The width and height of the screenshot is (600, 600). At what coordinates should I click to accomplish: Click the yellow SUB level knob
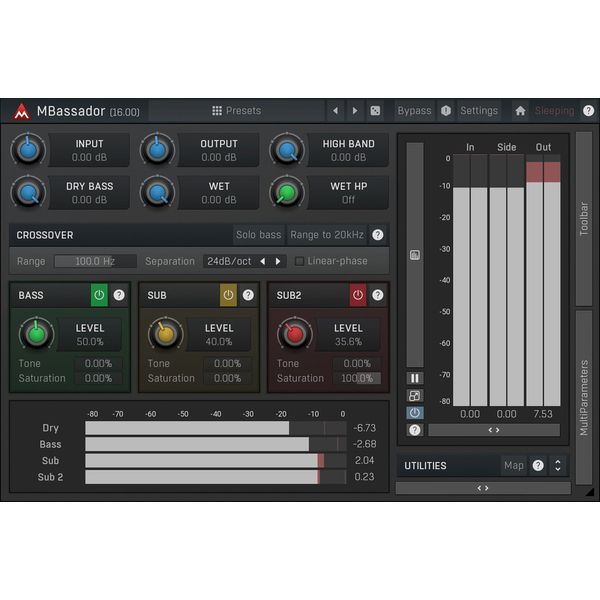tap(166, 334)
